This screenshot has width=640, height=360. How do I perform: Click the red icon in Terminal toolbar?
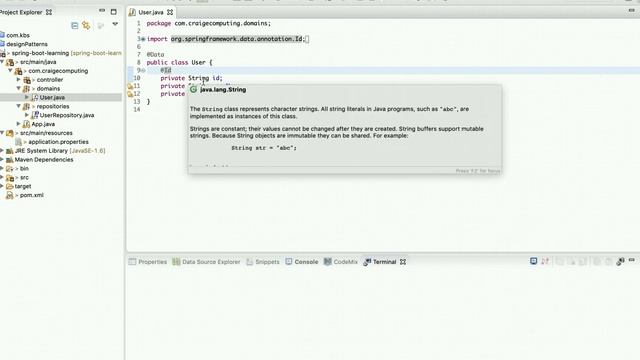coord(545,261)
